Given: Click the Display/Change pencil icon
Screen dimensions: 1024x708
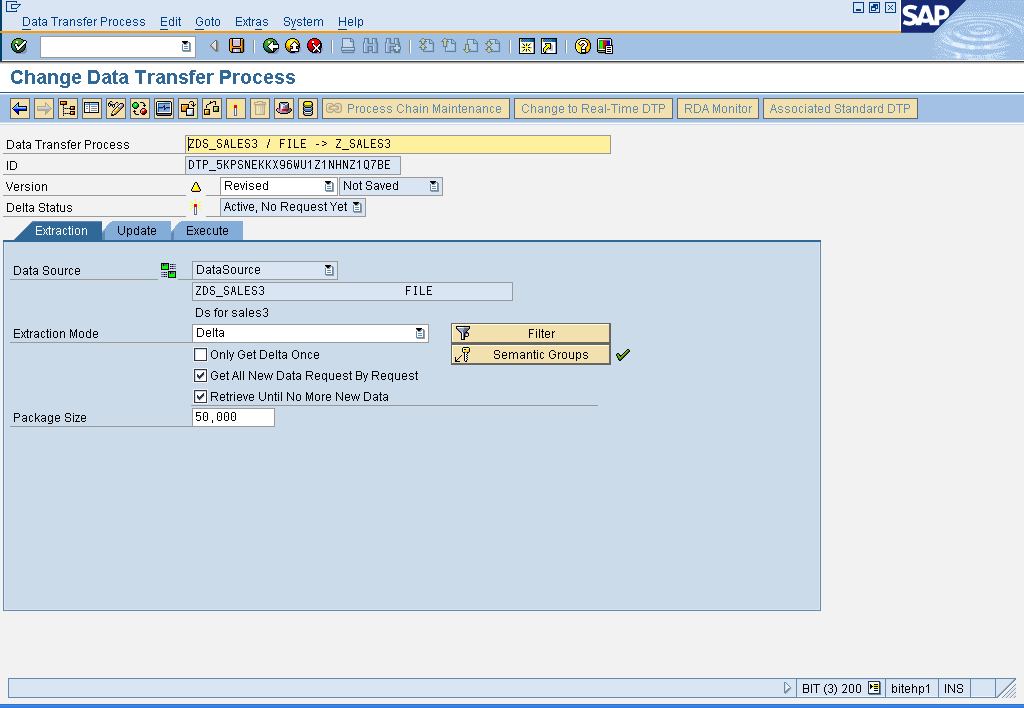Looking at the screenshot, I should [x=116, y=108].
